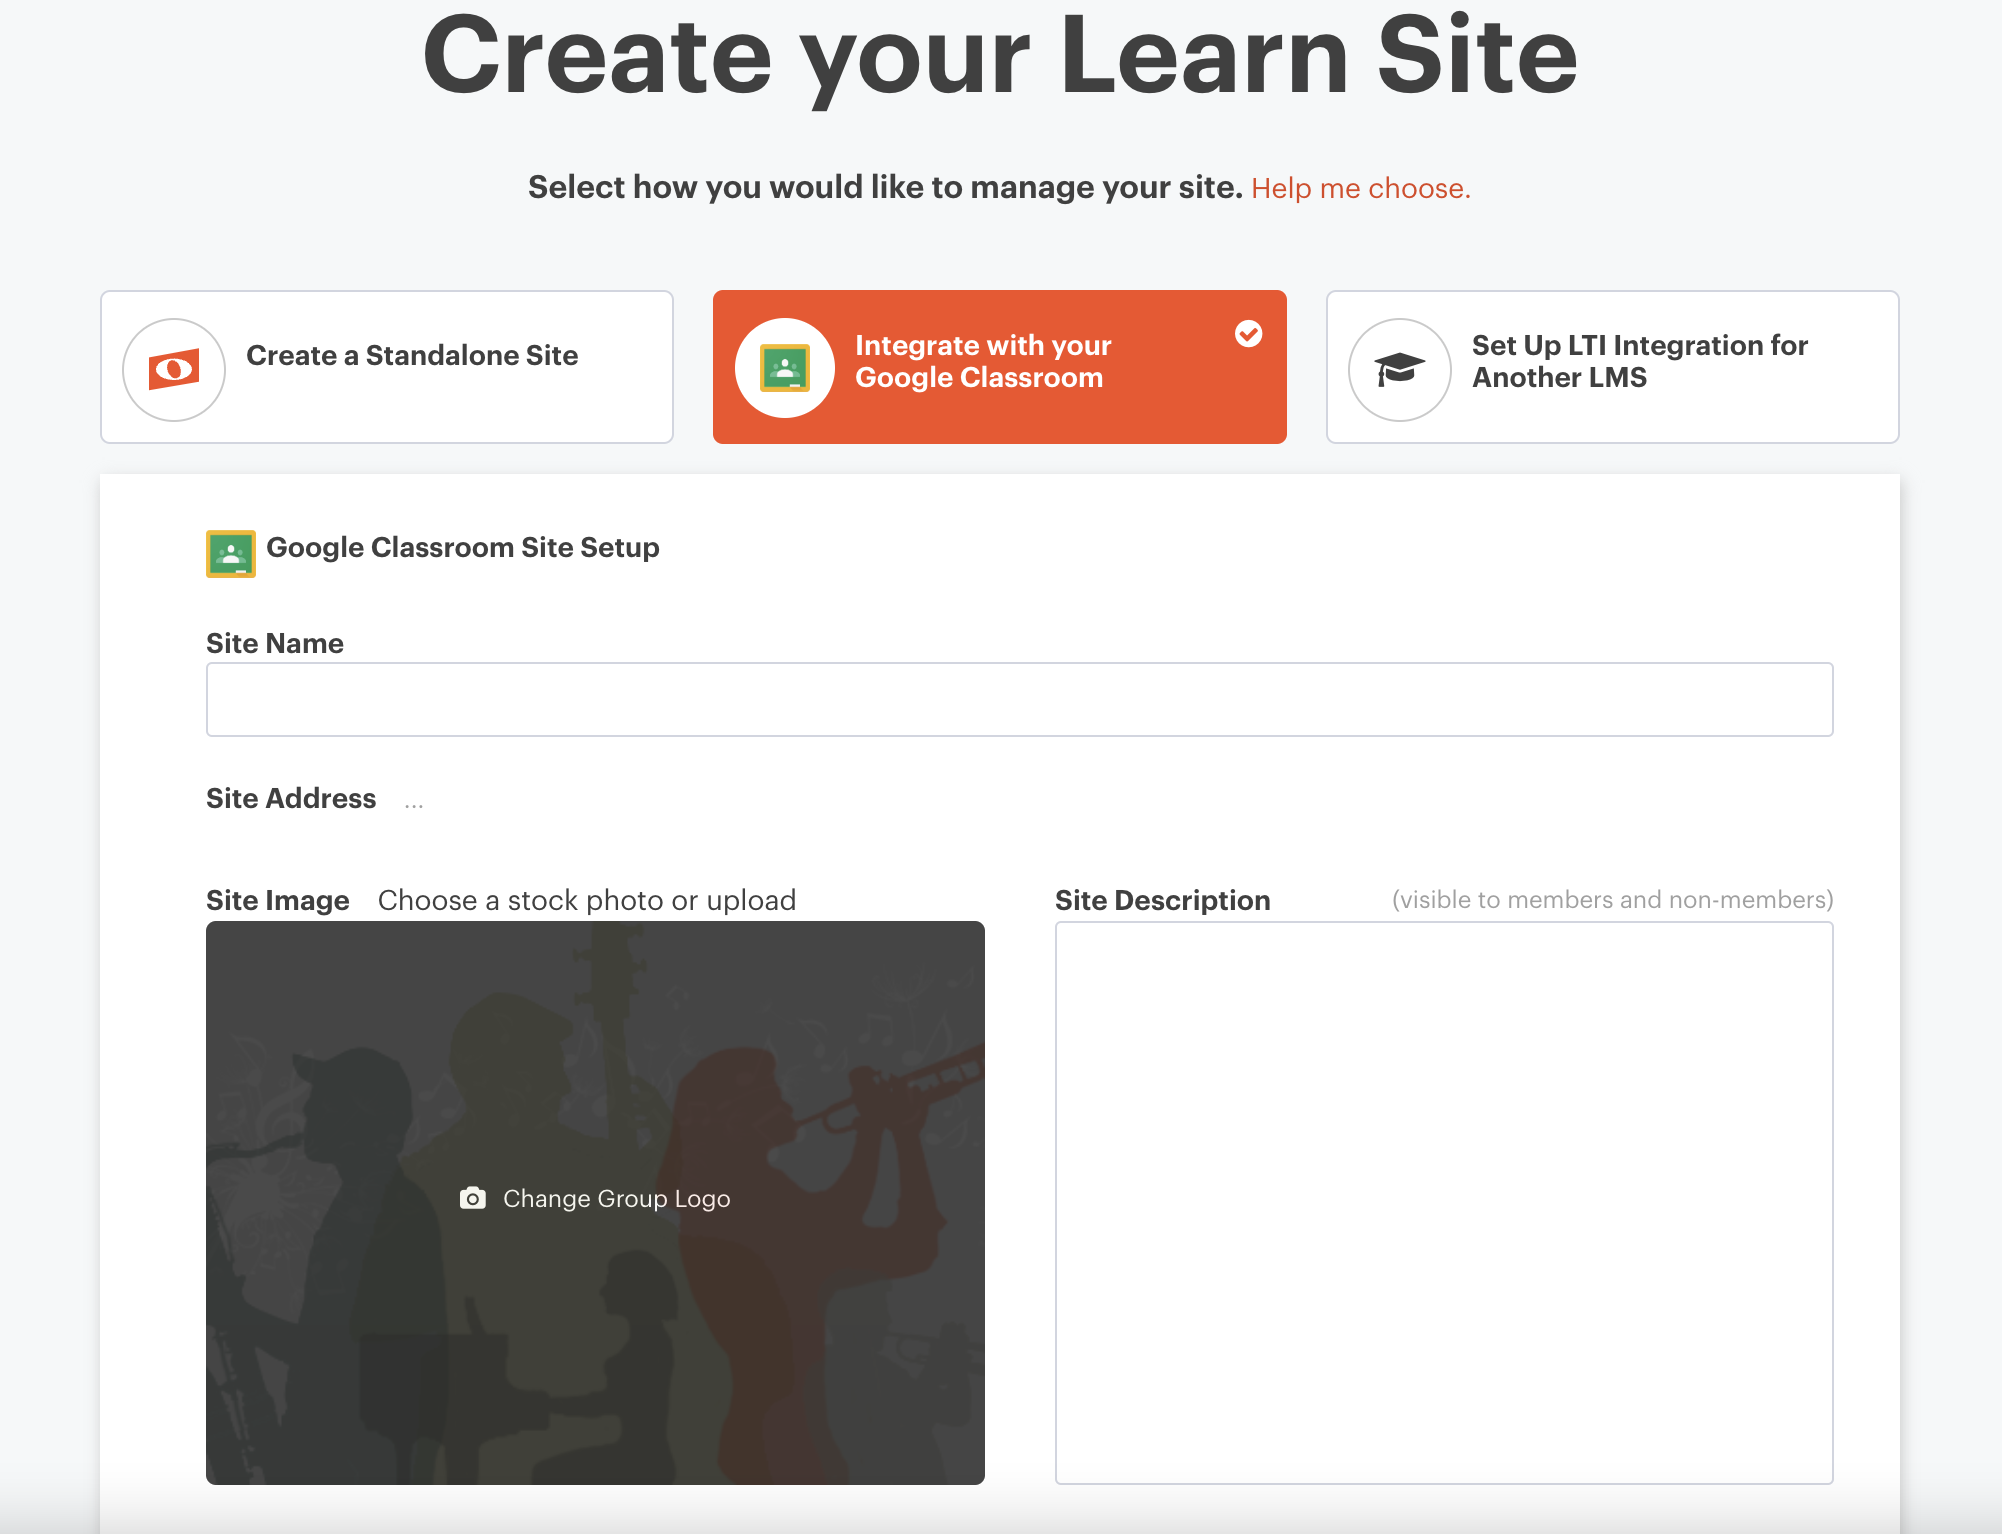Screen dimensions: 2002x1534
Task: Select Integrate with your Google Classroom
Action: point(1000,367)
